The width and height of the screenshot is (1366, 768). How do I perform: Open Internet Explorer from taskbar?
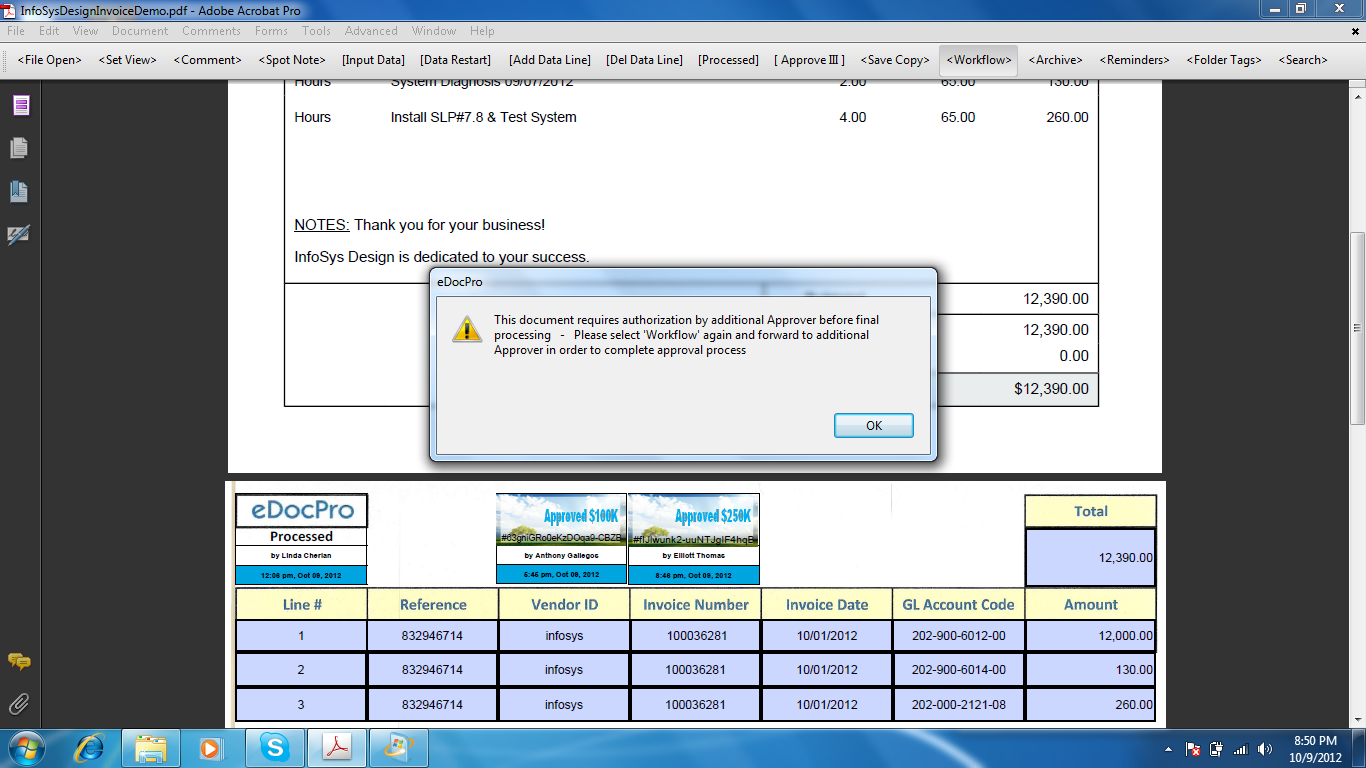tap(90, 748)
